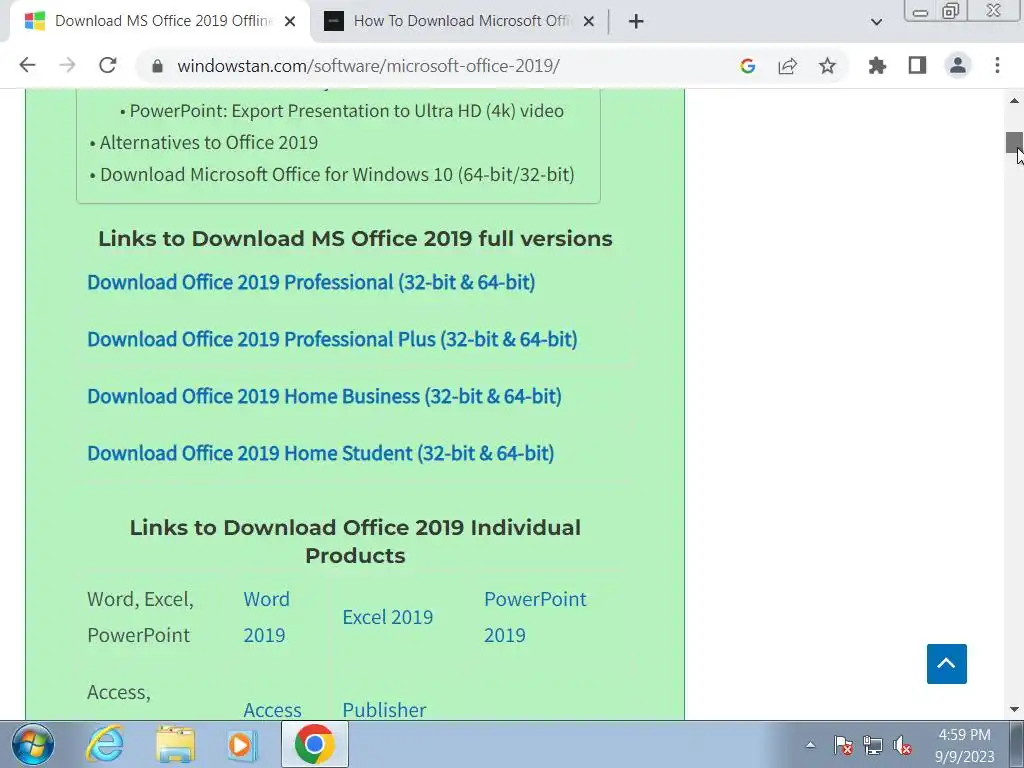Switch to How To Download Microsoft Office tab
The width and height of the screenshot is (1024, 768).
(x=460, y=22)
